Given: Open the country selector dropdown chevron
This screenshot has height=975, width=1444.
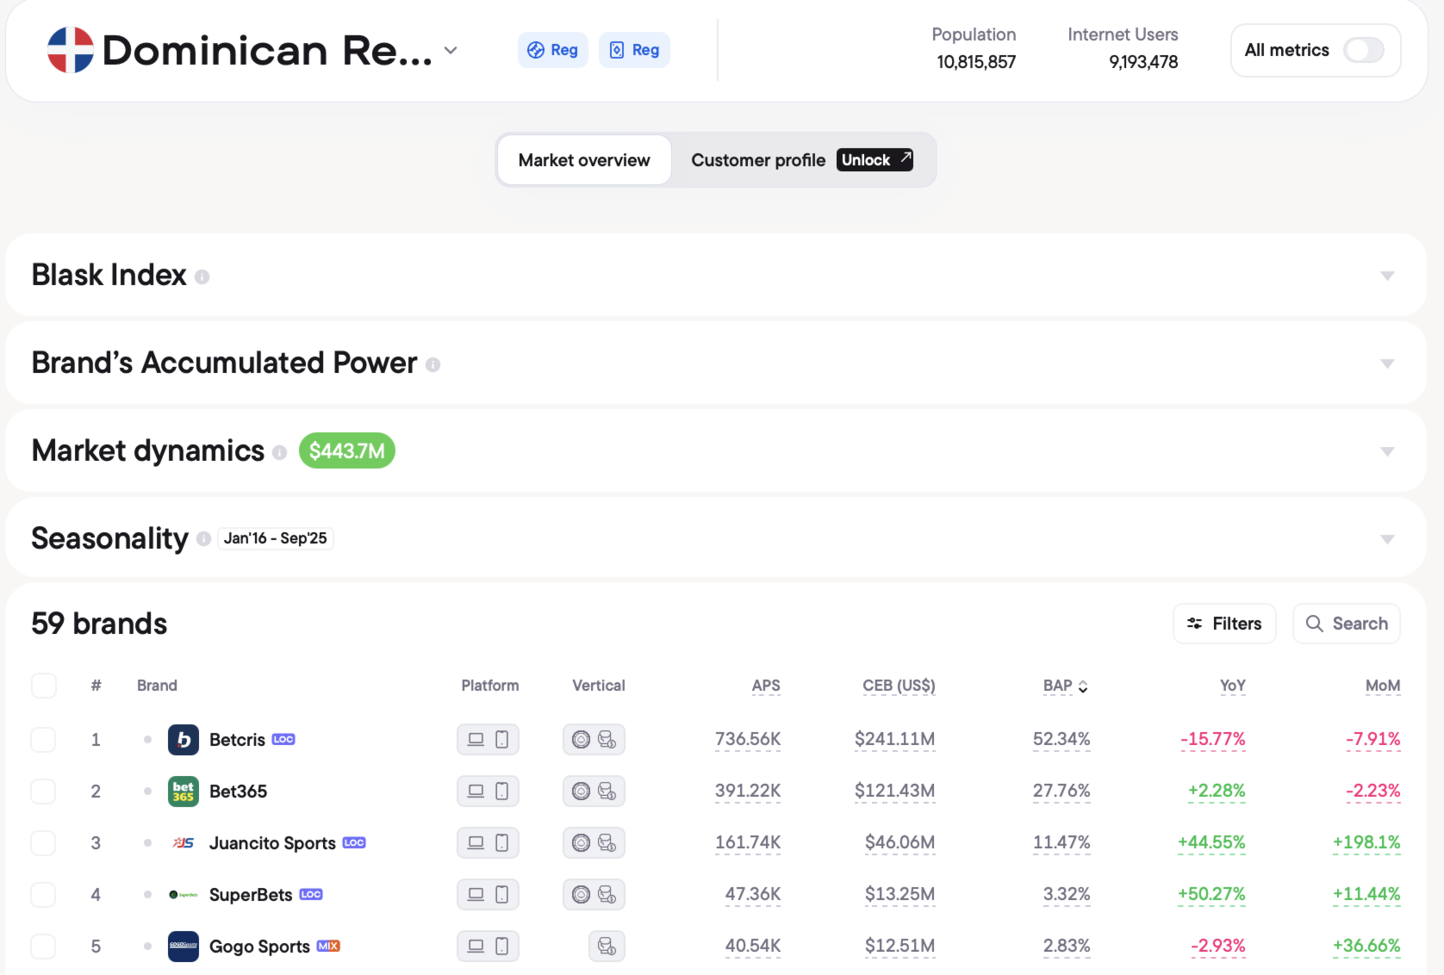Looking at the screenshot, I should 451,50.
